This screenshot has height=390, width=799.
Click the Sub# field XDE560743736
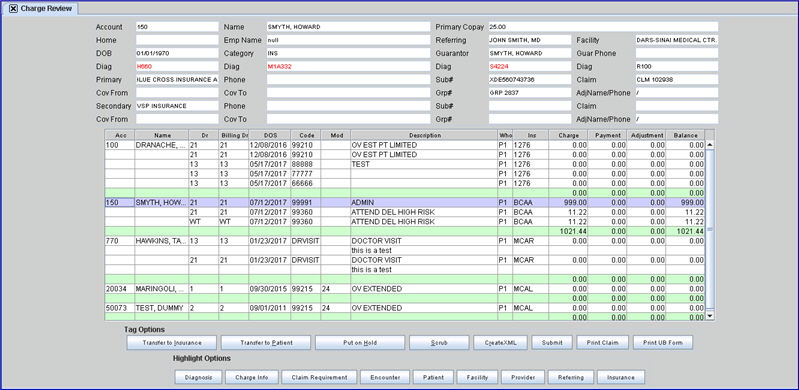point(530,80)
